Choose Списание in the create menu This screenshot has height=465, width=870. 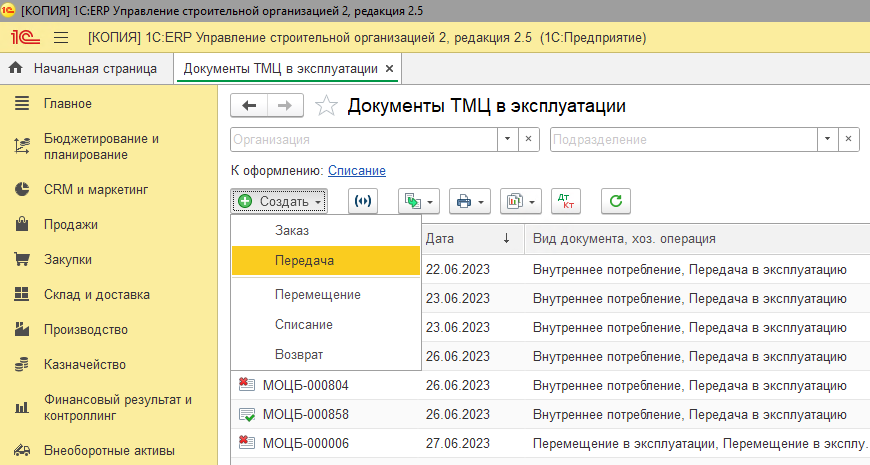(x=304, y=325)
